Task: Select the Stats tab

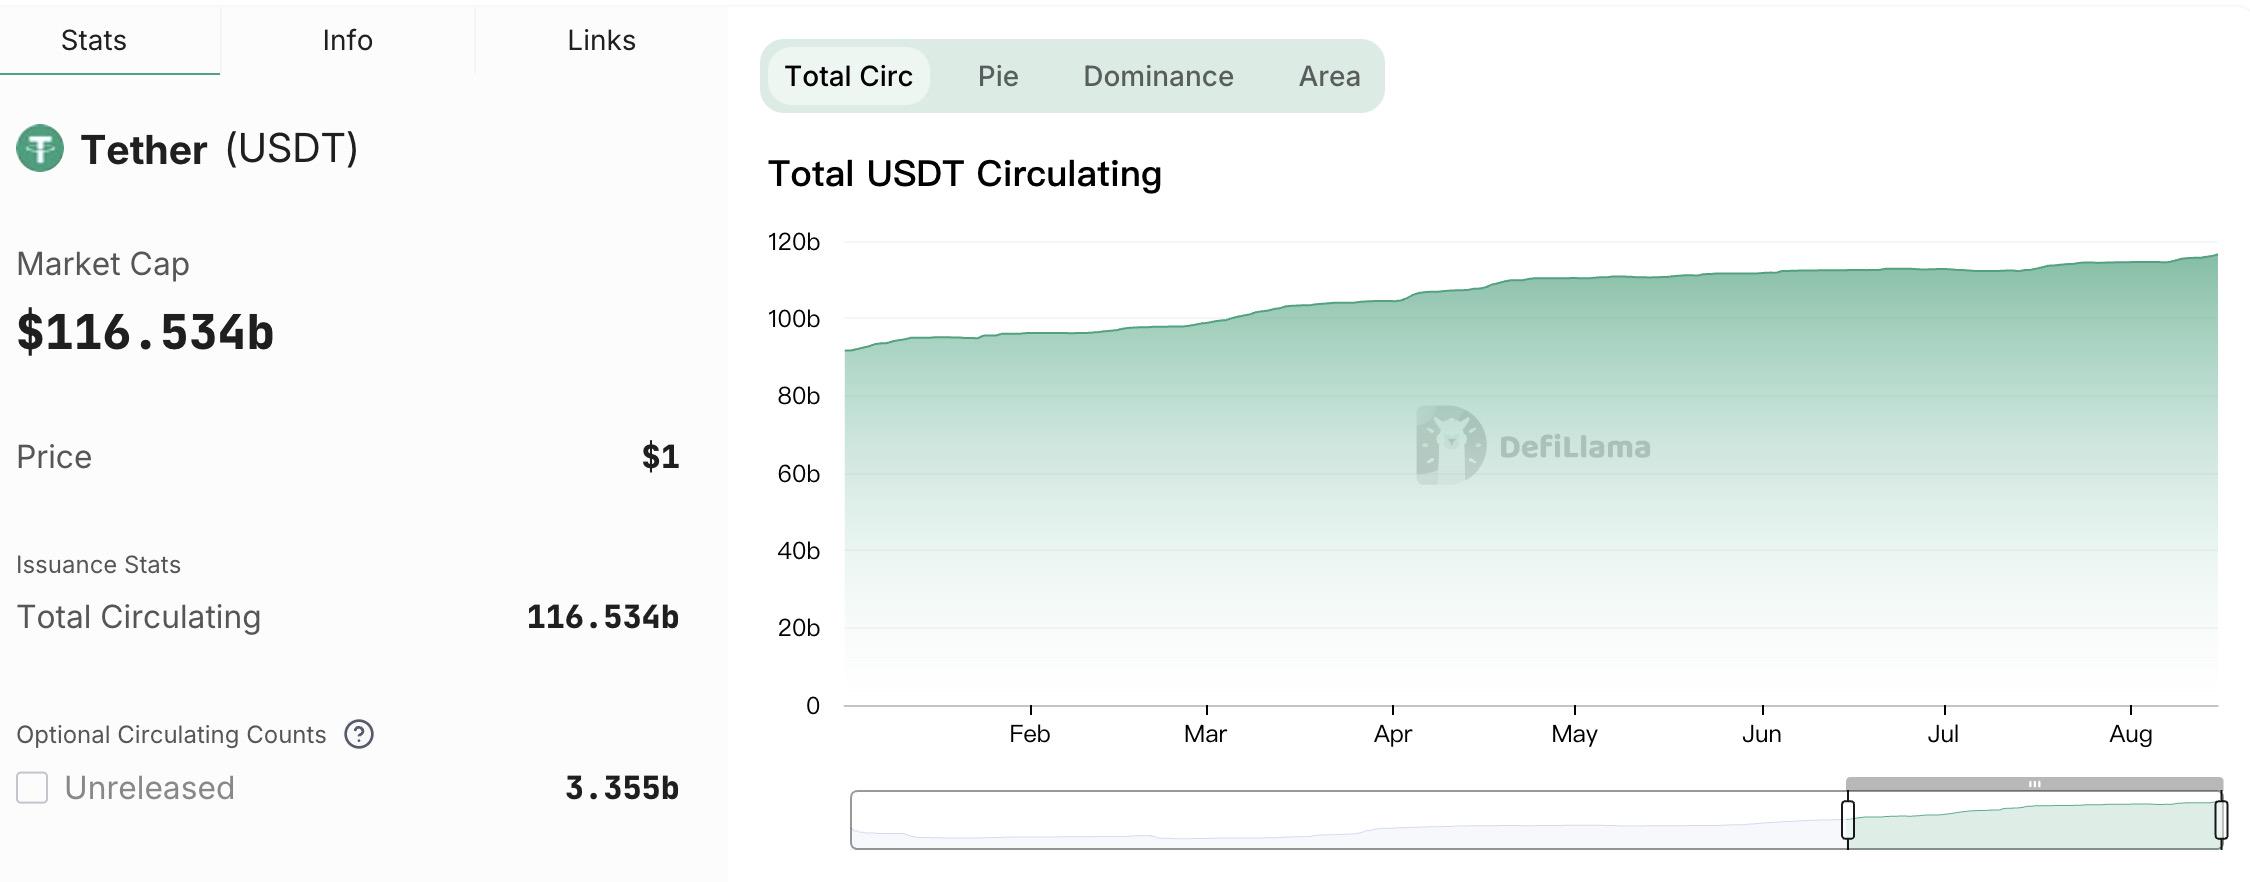Action: click(x=94, y=40)
